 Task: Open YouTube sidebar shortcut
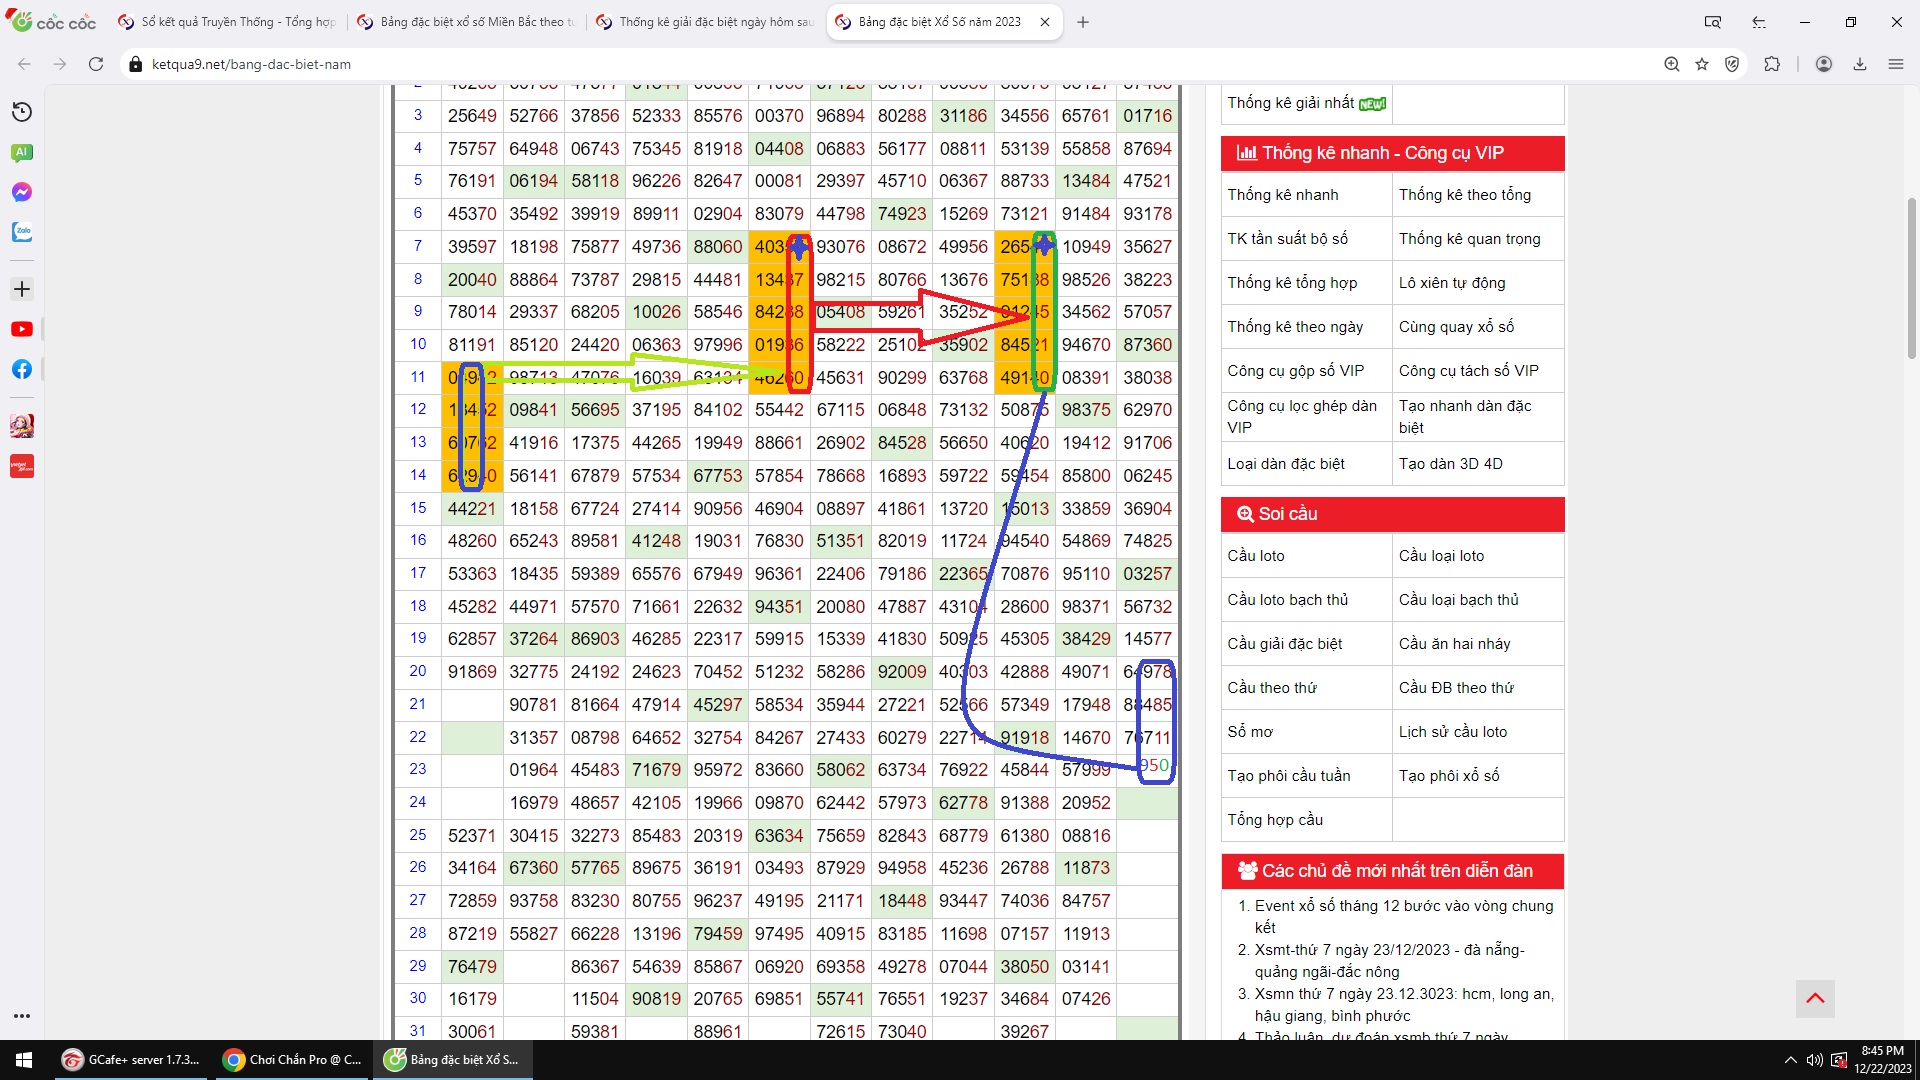pyautogui.click(x=22, y=329)
